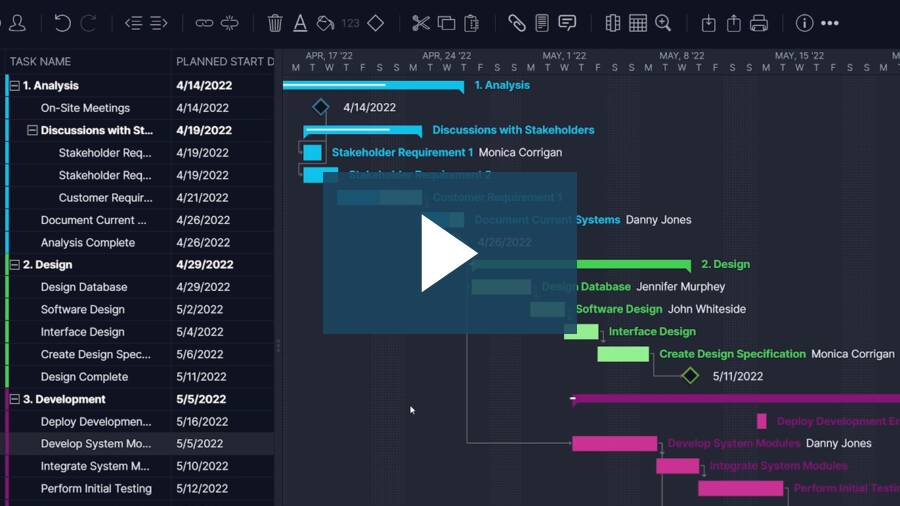Click the Create Design Specification Gantt bar

point(623,354)
